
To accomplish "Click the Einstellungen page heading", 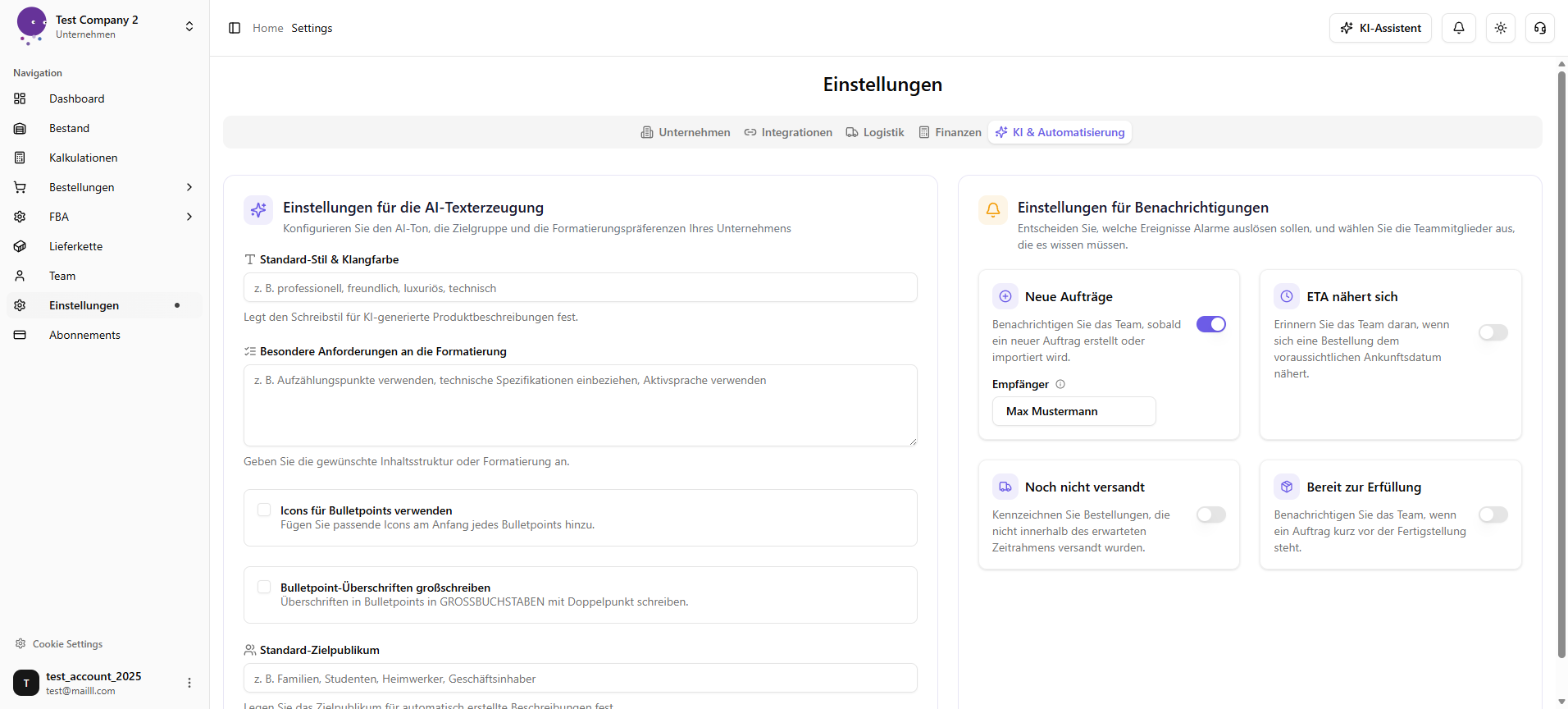I will click(x=882, y=85).
